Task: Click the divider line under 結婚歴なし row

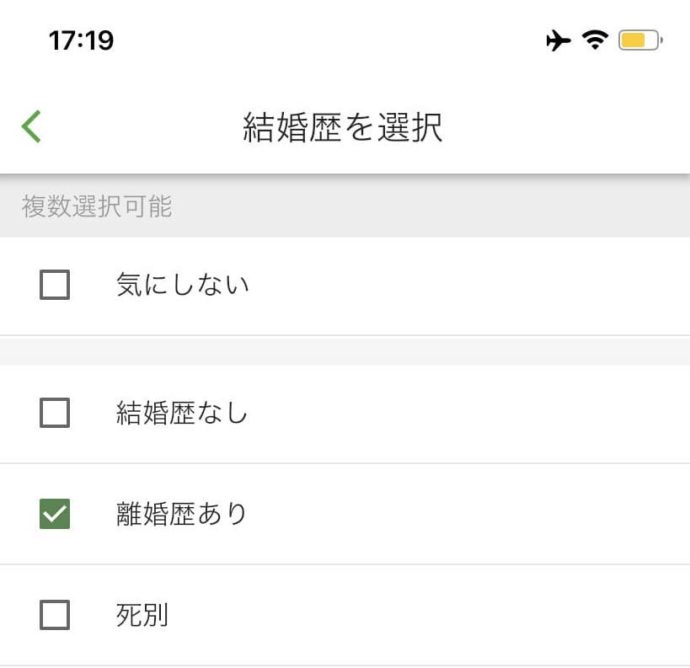Action: point(345,463)
